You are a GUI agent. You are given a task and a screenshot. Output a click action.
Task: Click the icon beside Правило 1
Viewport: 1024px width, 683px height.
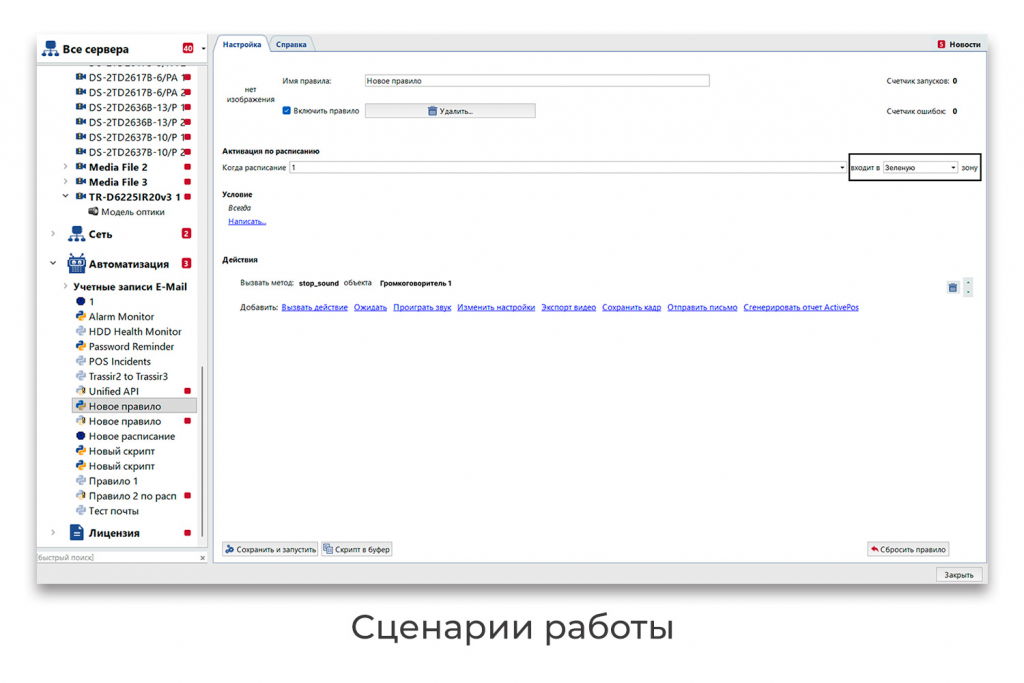(81, 481)
